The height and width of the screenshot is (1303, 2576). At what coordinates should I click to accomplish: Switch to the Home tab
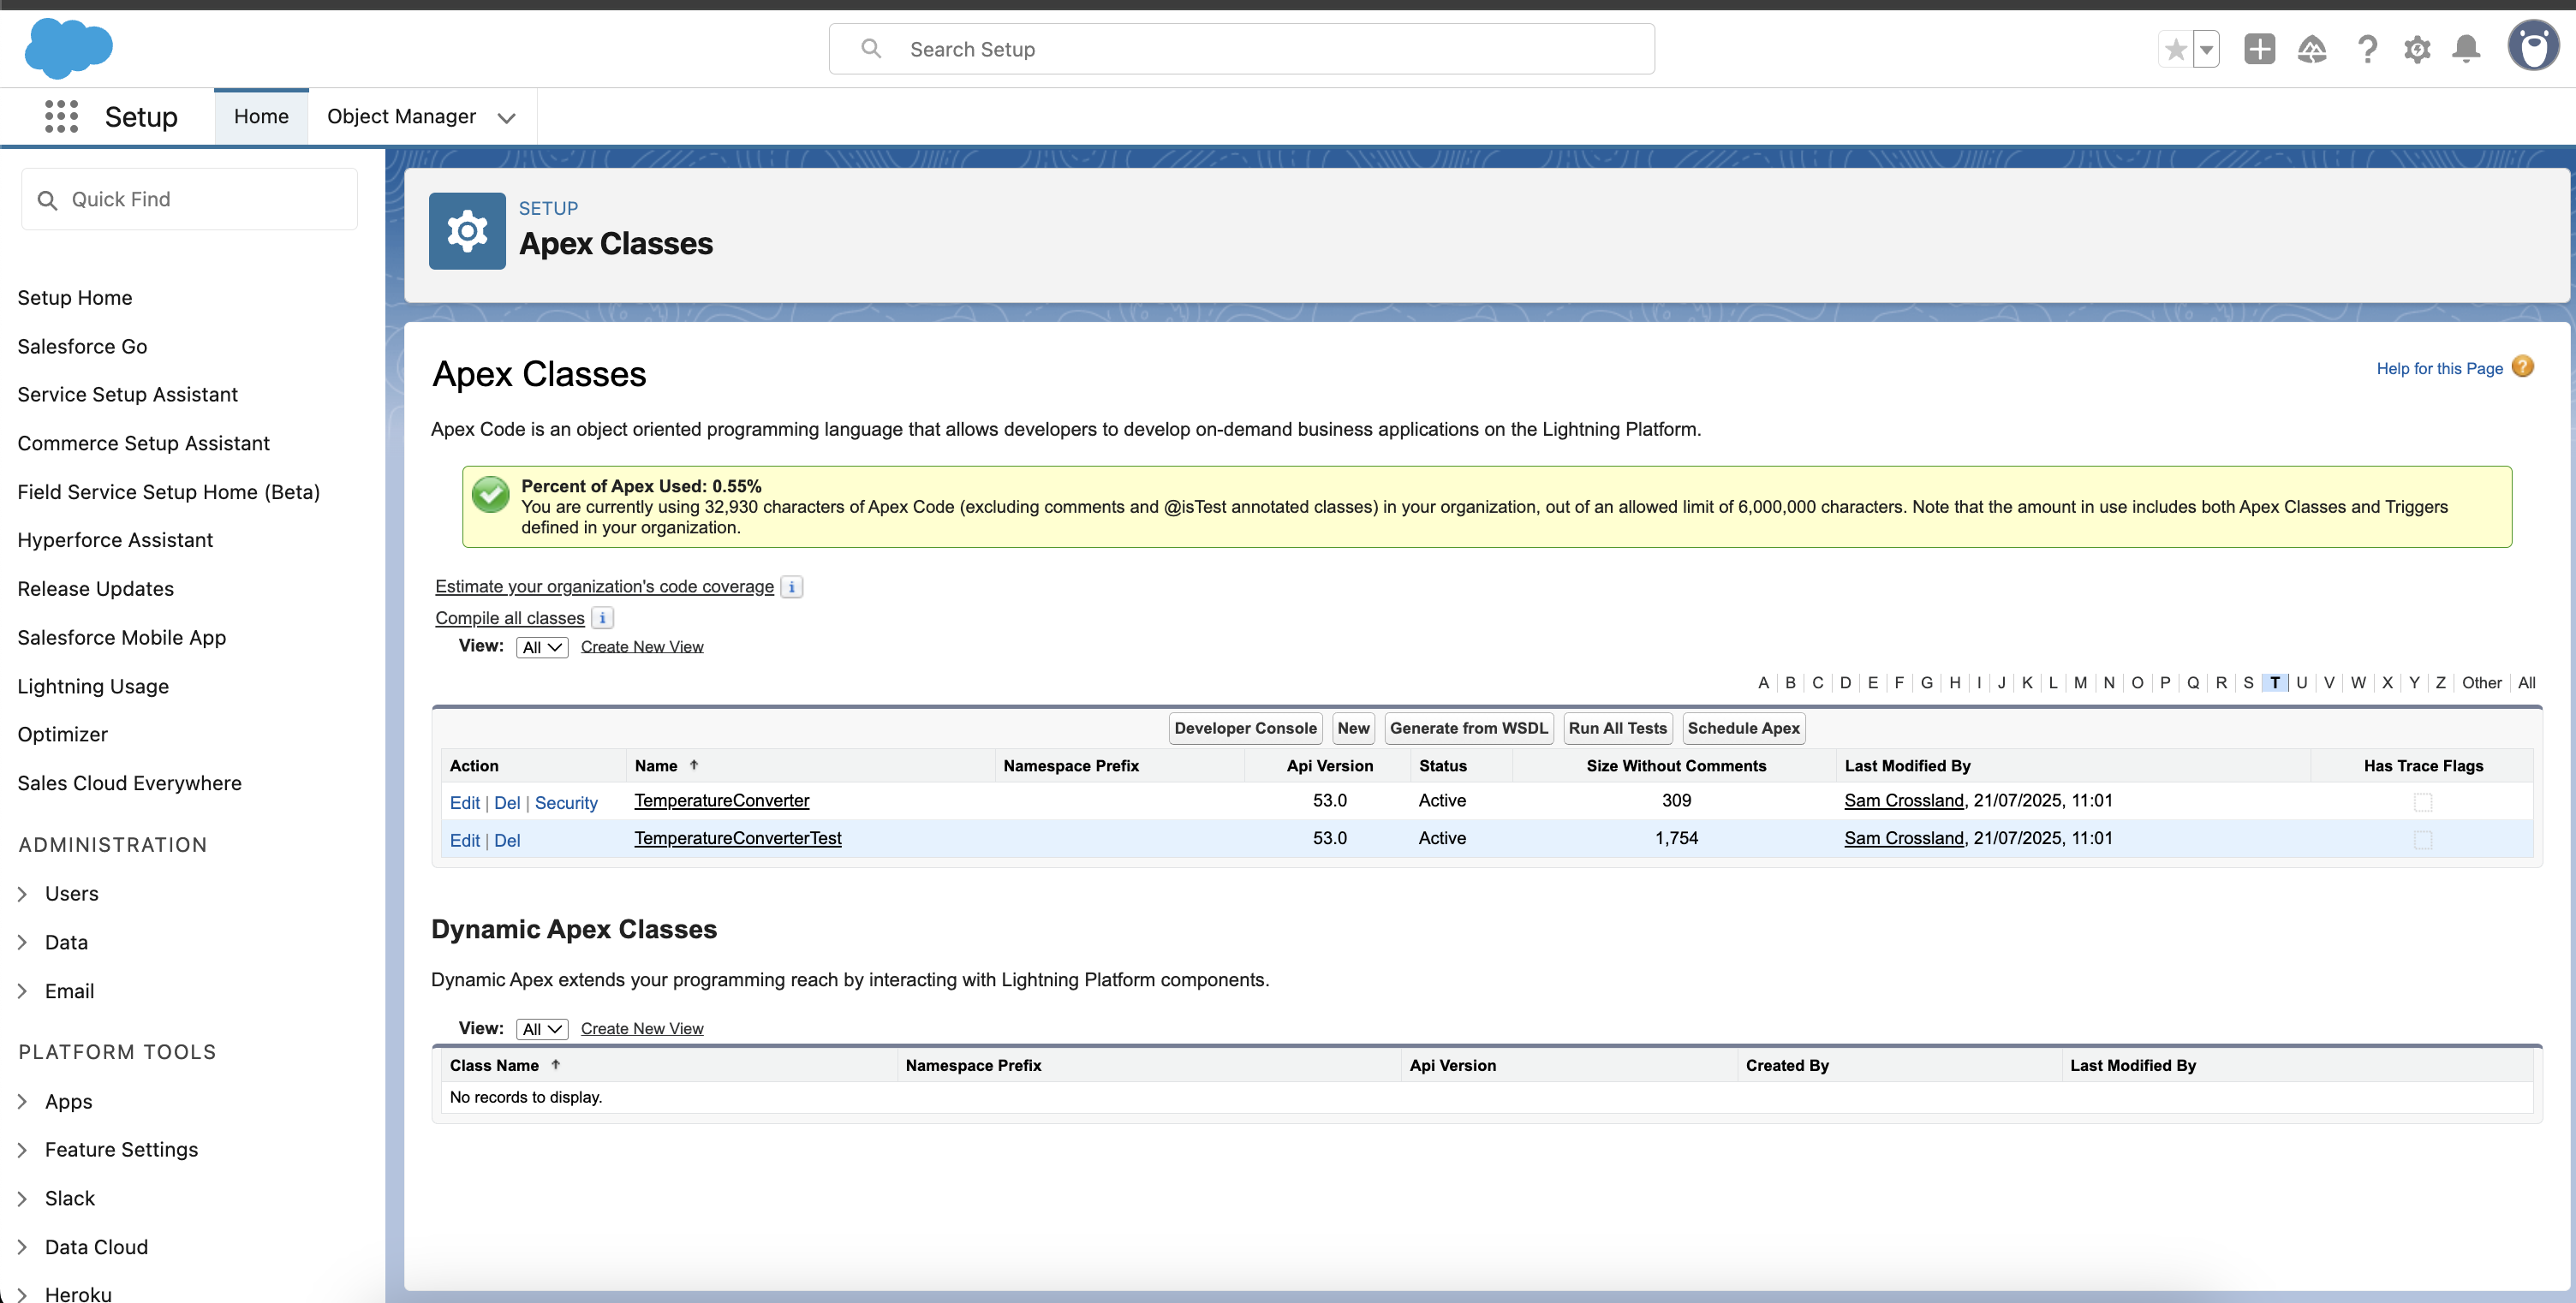pos(261,116)
